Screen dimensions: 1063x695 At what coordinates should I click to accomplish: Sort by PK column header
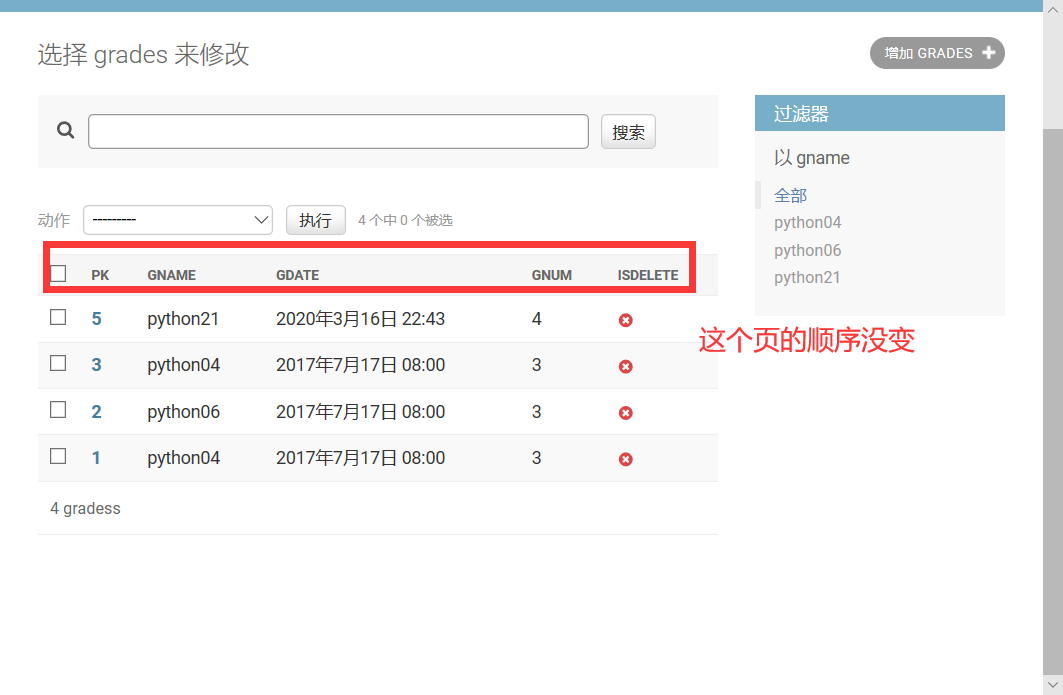100,275
